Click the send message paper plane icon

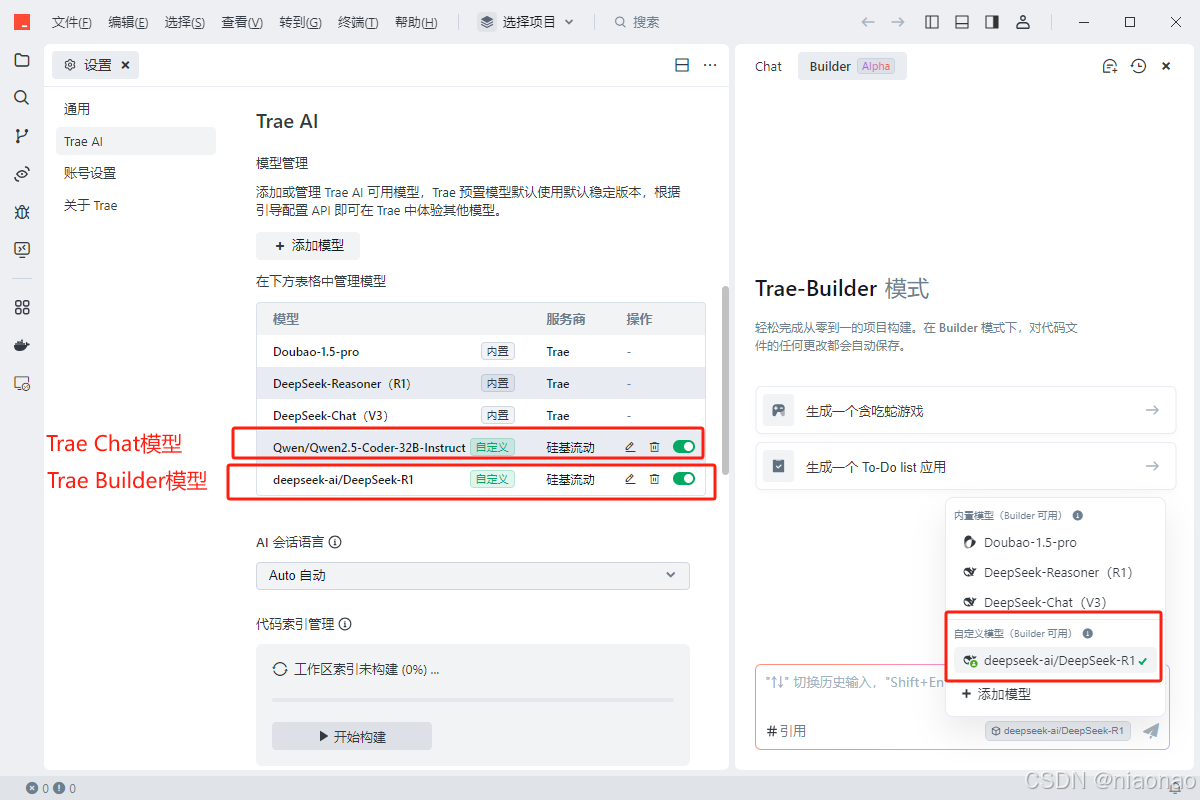click(1151, 731)
